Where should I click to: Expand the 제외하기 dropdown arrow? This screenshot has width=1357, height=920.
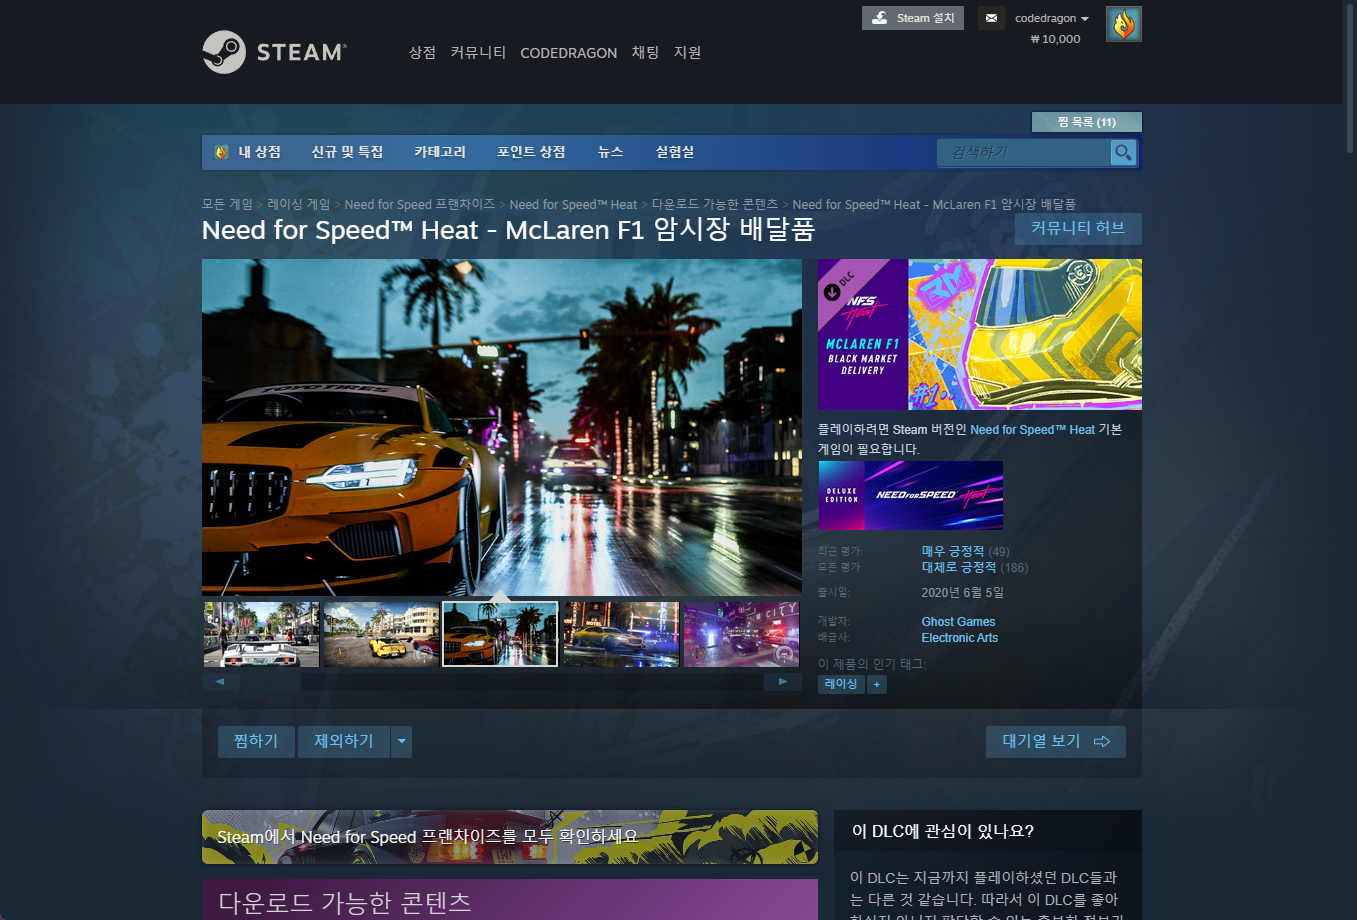[x=401, y=741]
